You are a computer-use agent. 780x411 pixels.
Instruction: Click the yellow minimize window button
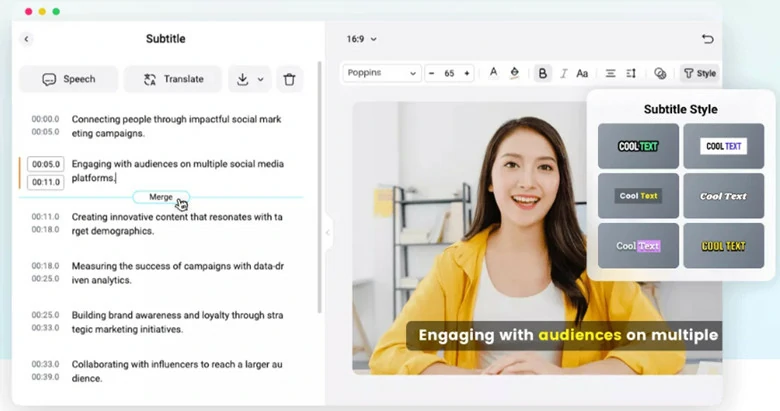(x=42, y=11)
